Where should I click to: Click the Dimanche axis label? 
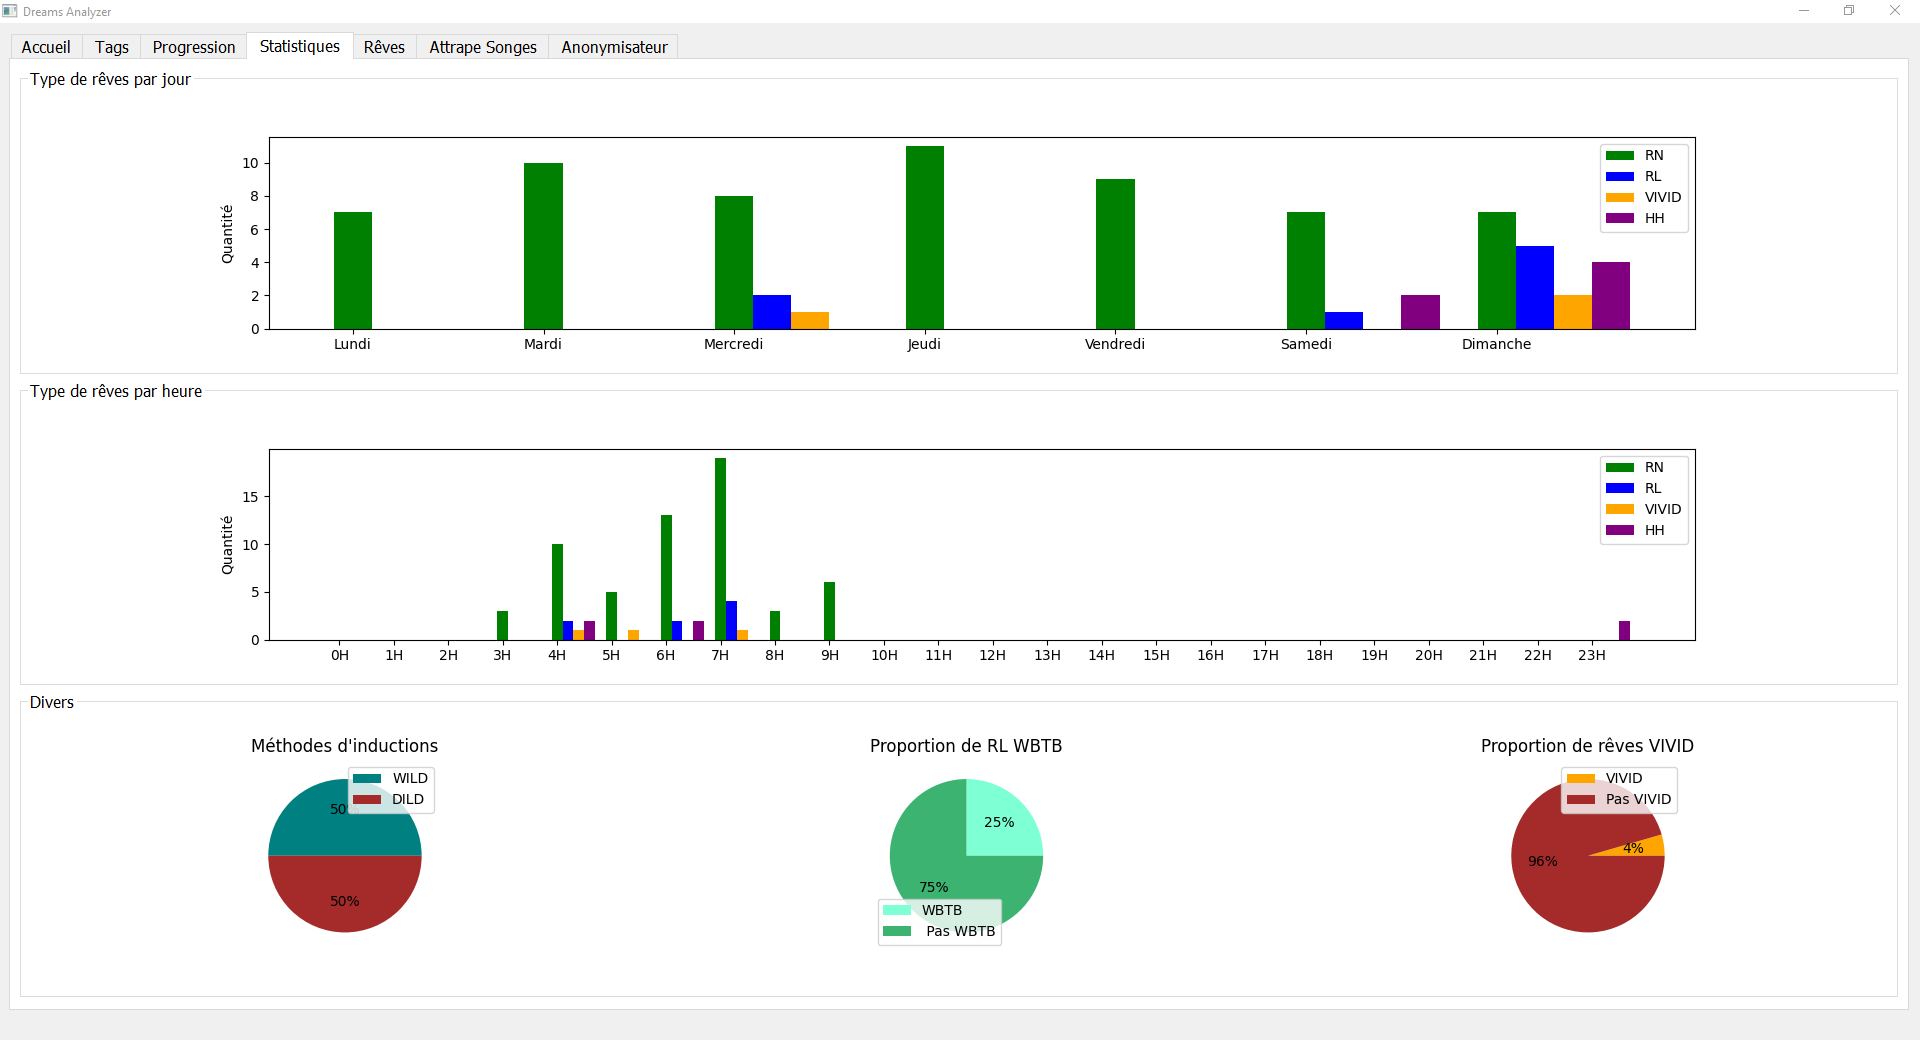pyautogui.click(x=1496, y=344)
